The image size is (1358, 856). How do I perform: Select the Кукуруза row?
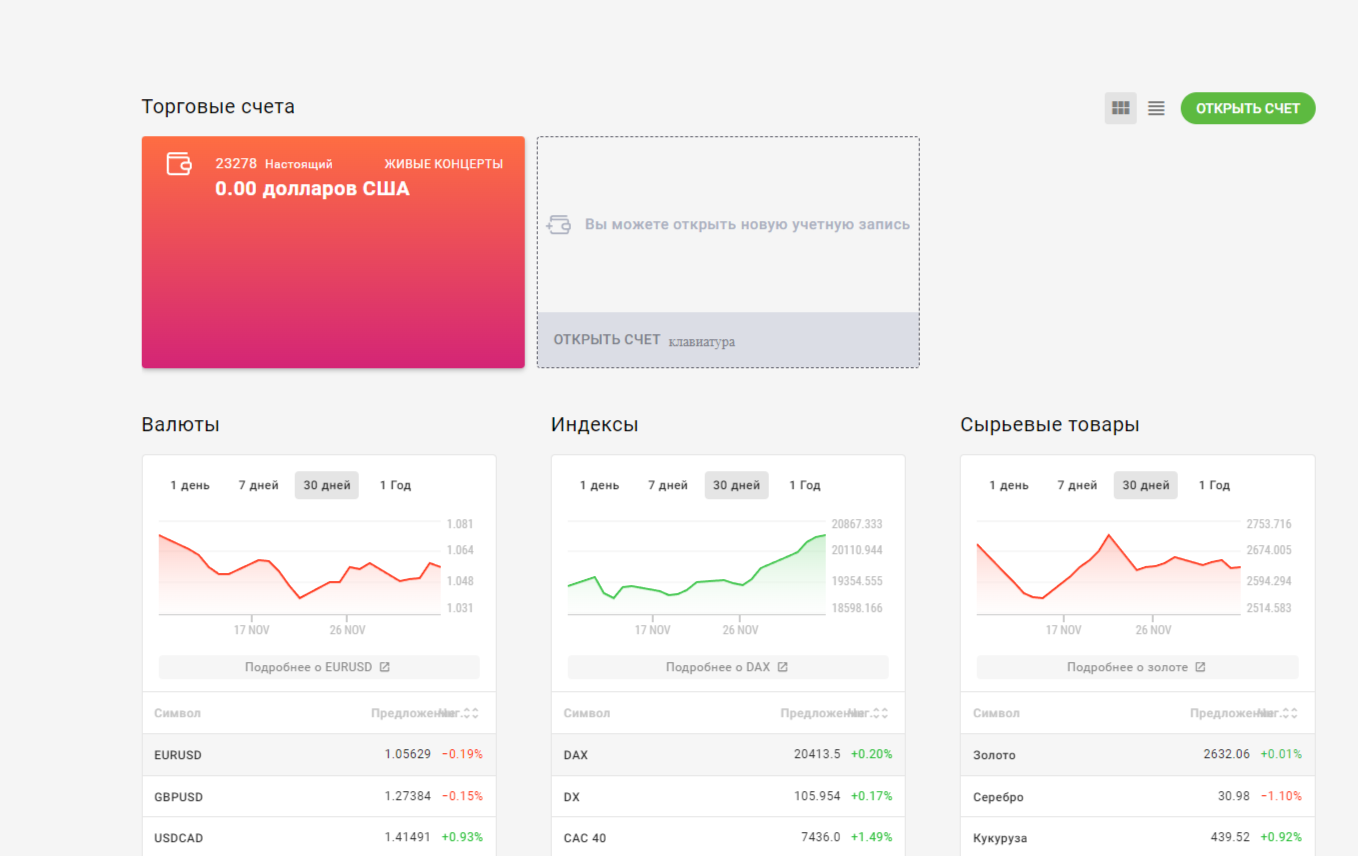pyautogui.click(x=1137, y=838)
